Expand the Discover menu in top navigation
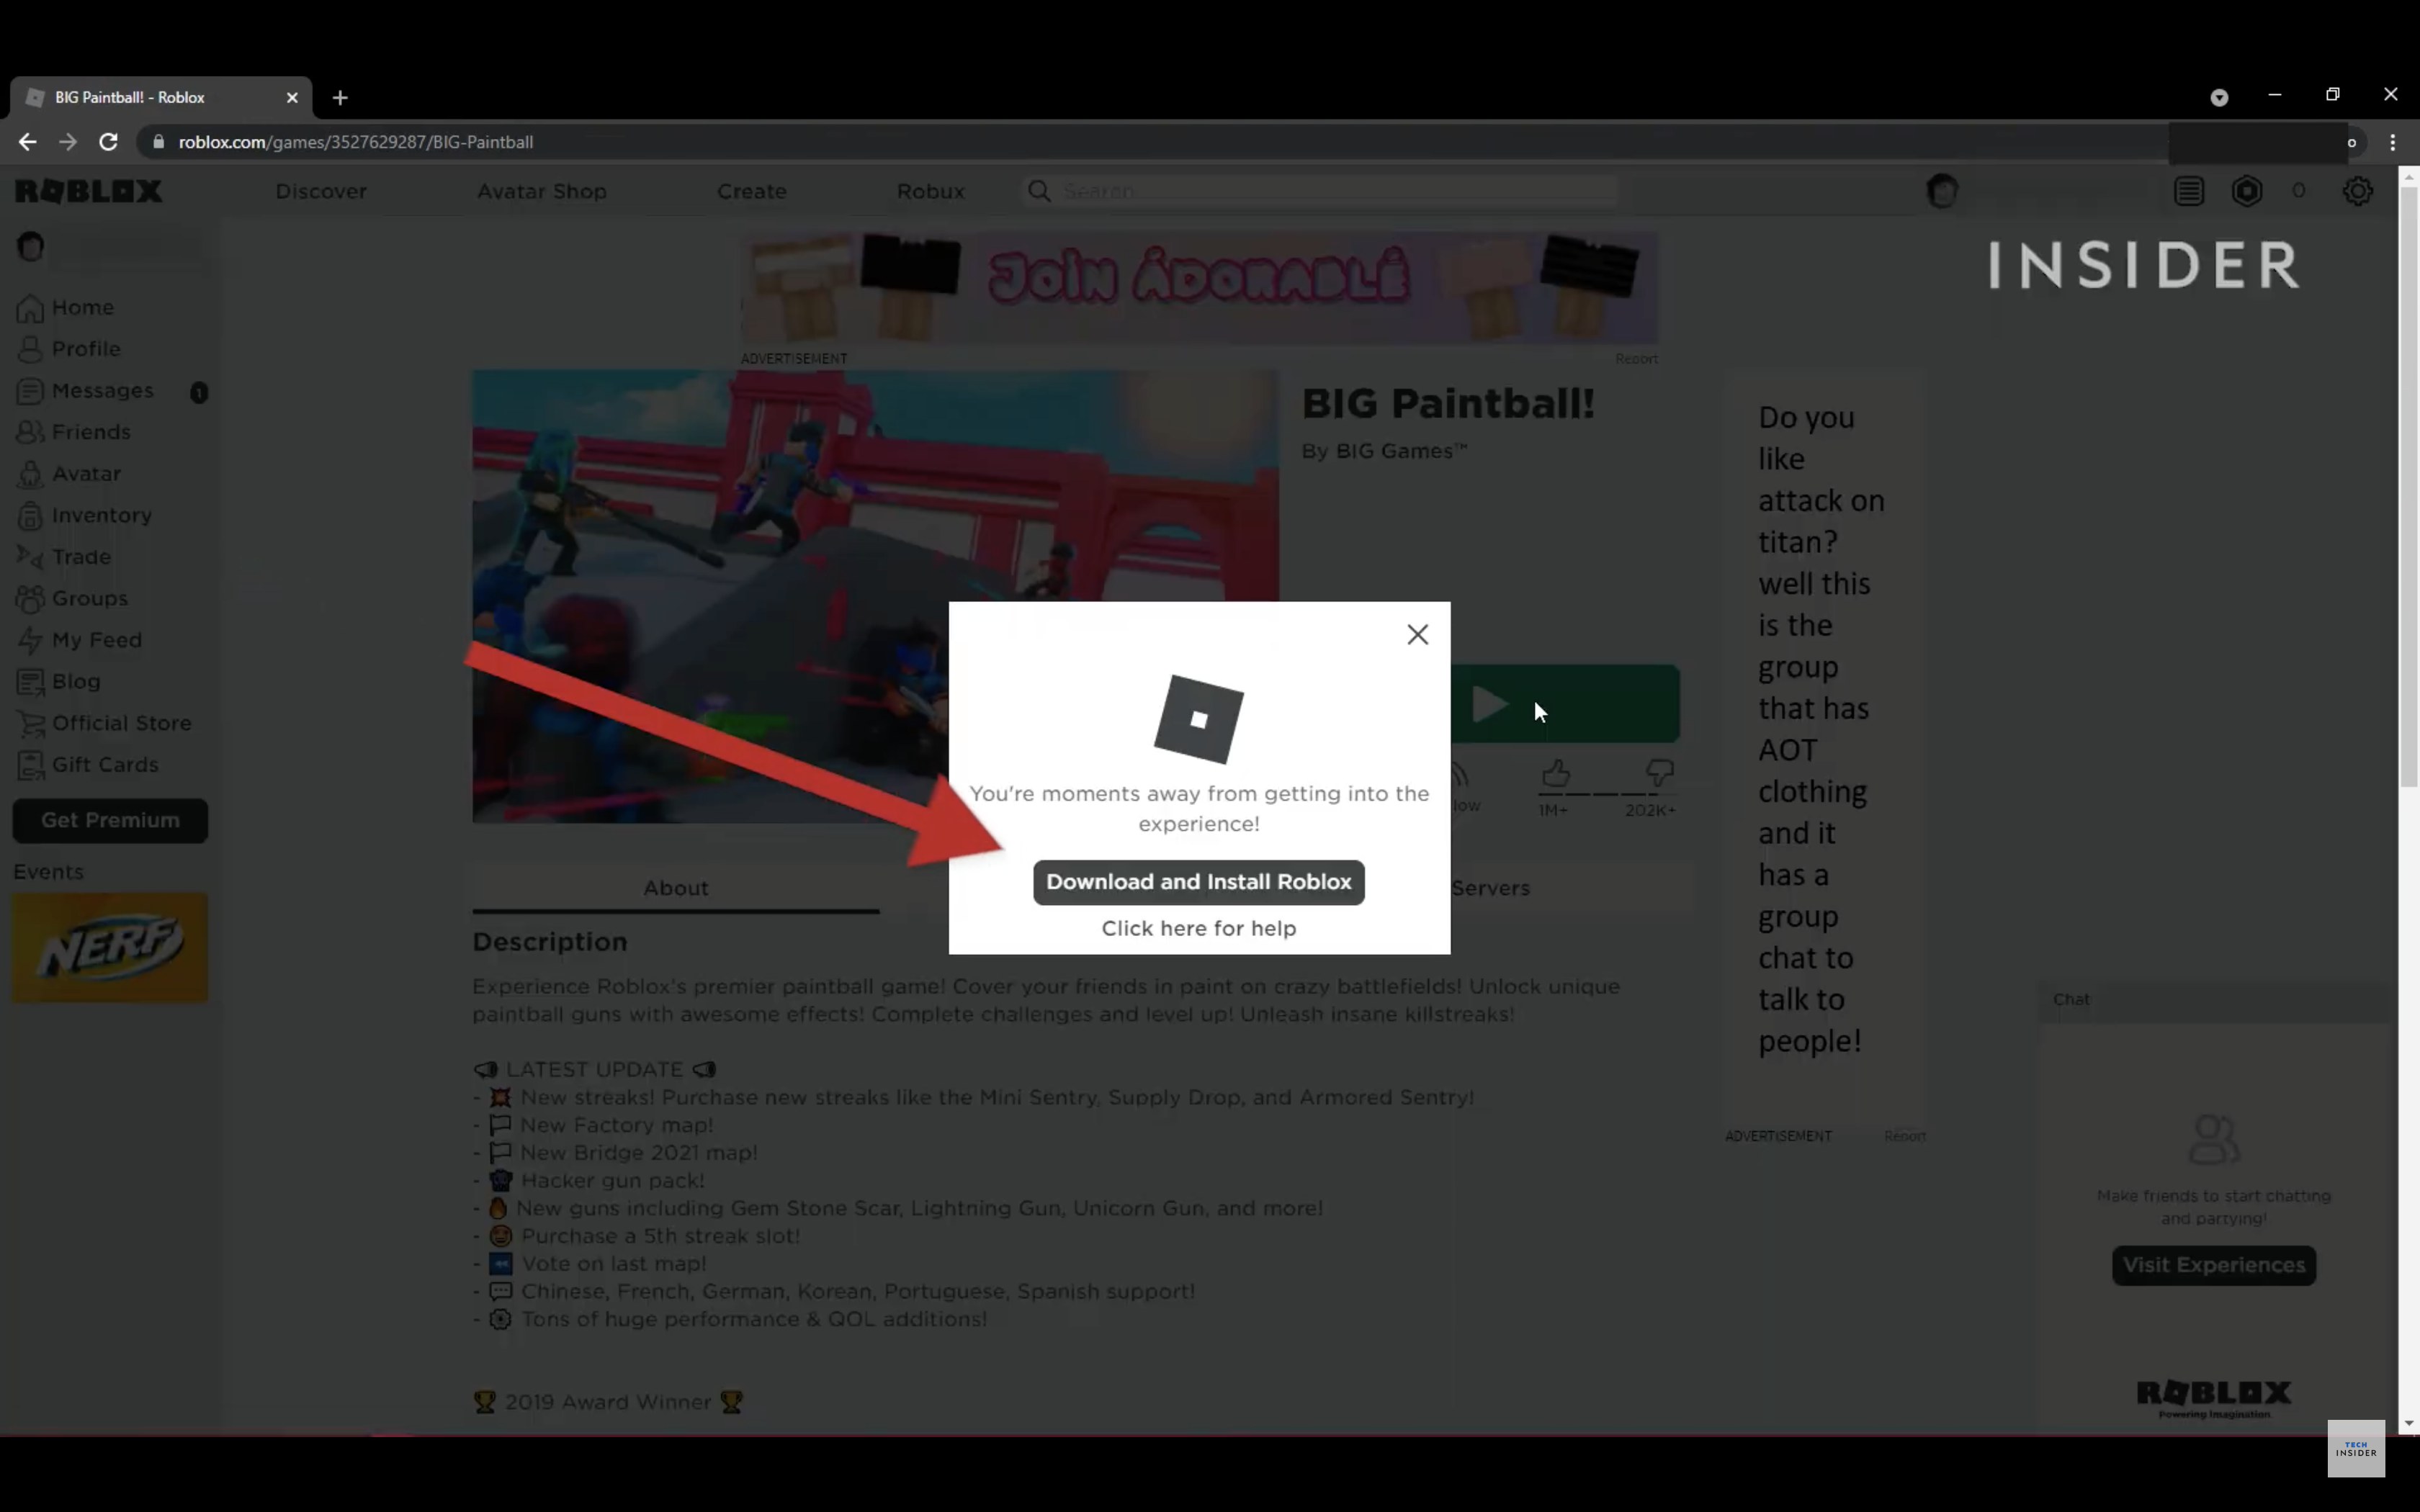Image resolution: width=2420 pixels, height=1512 pixels. click(x=321, y=190)
